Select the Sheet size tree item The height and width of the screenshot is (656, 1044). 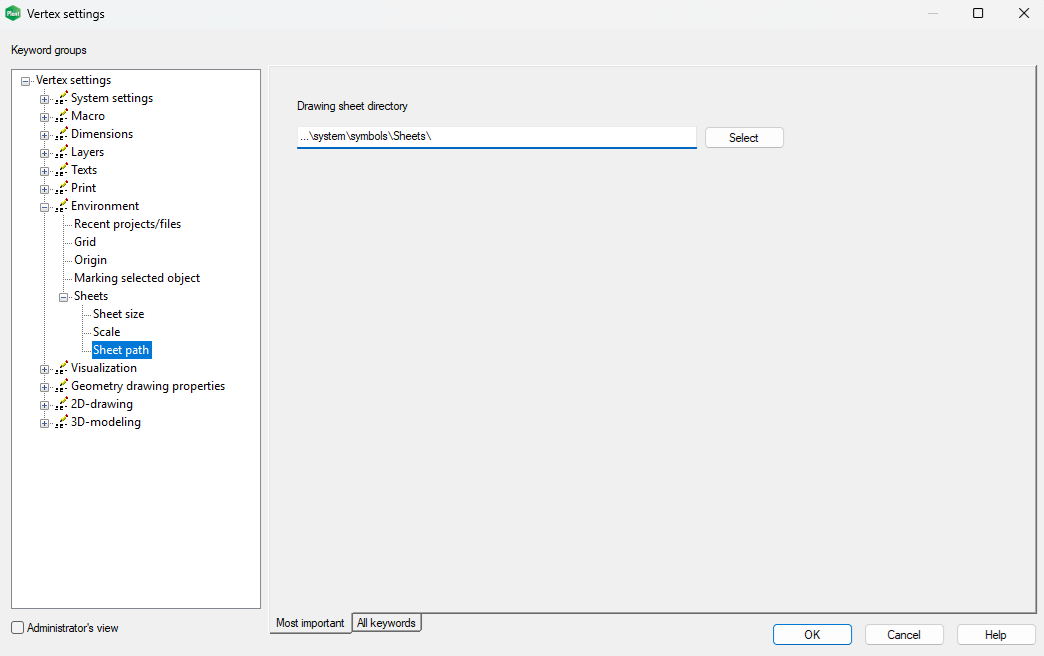[118, 314]
